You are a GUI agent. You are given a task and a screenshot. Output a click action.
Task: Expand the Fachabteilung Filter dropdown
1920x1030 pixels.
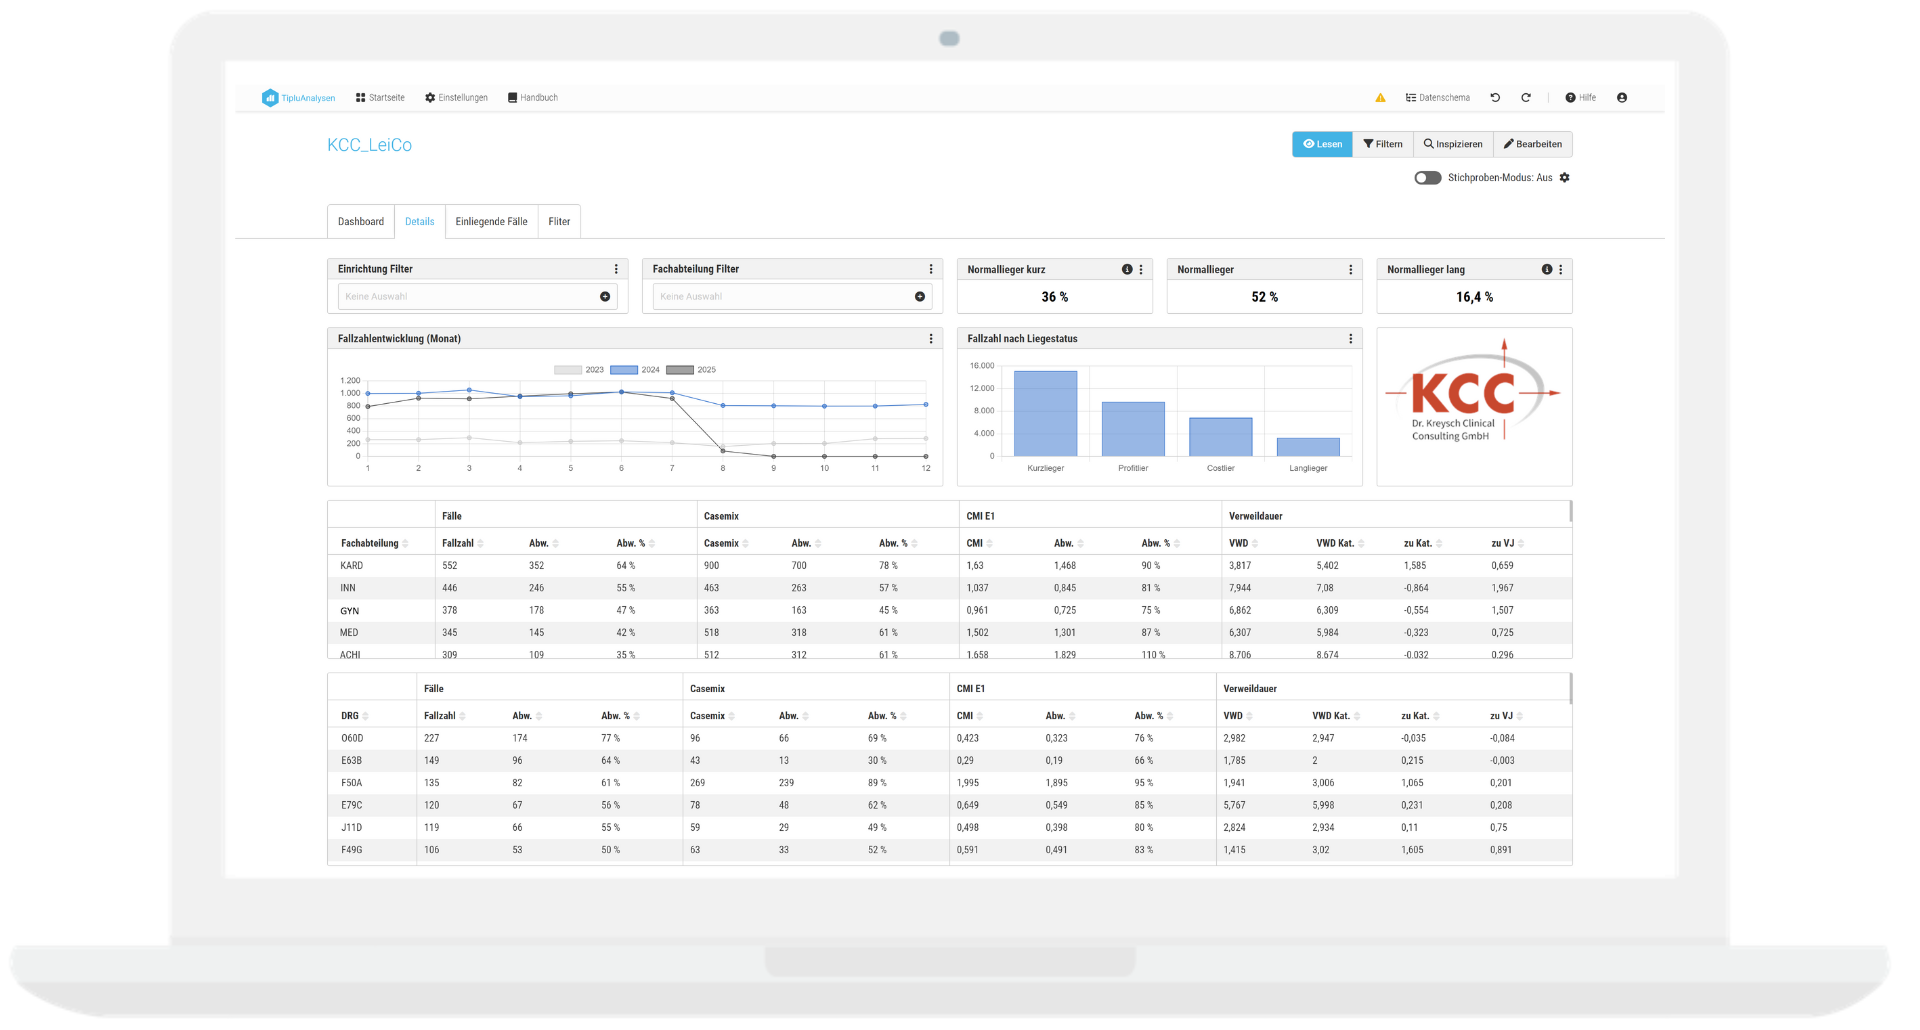pyautogui.click(x=920, y=297)
